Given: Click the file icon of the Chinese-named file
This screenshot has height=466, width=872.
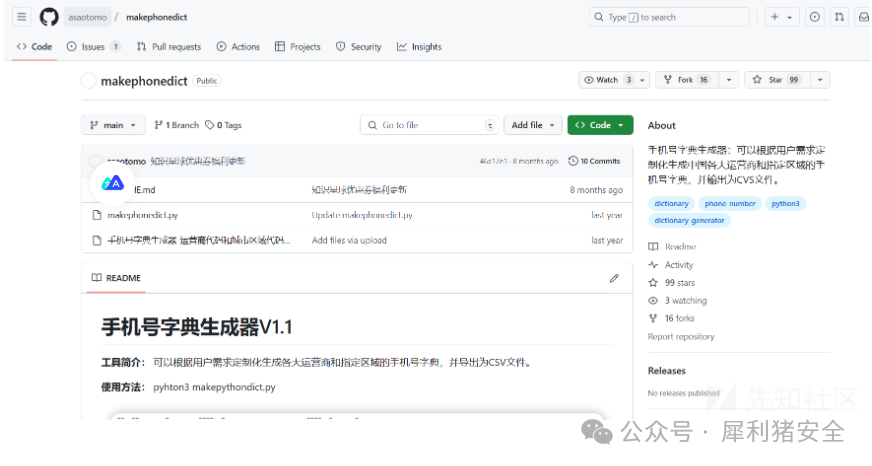Looking at the screenshot, I should (97, 240).
